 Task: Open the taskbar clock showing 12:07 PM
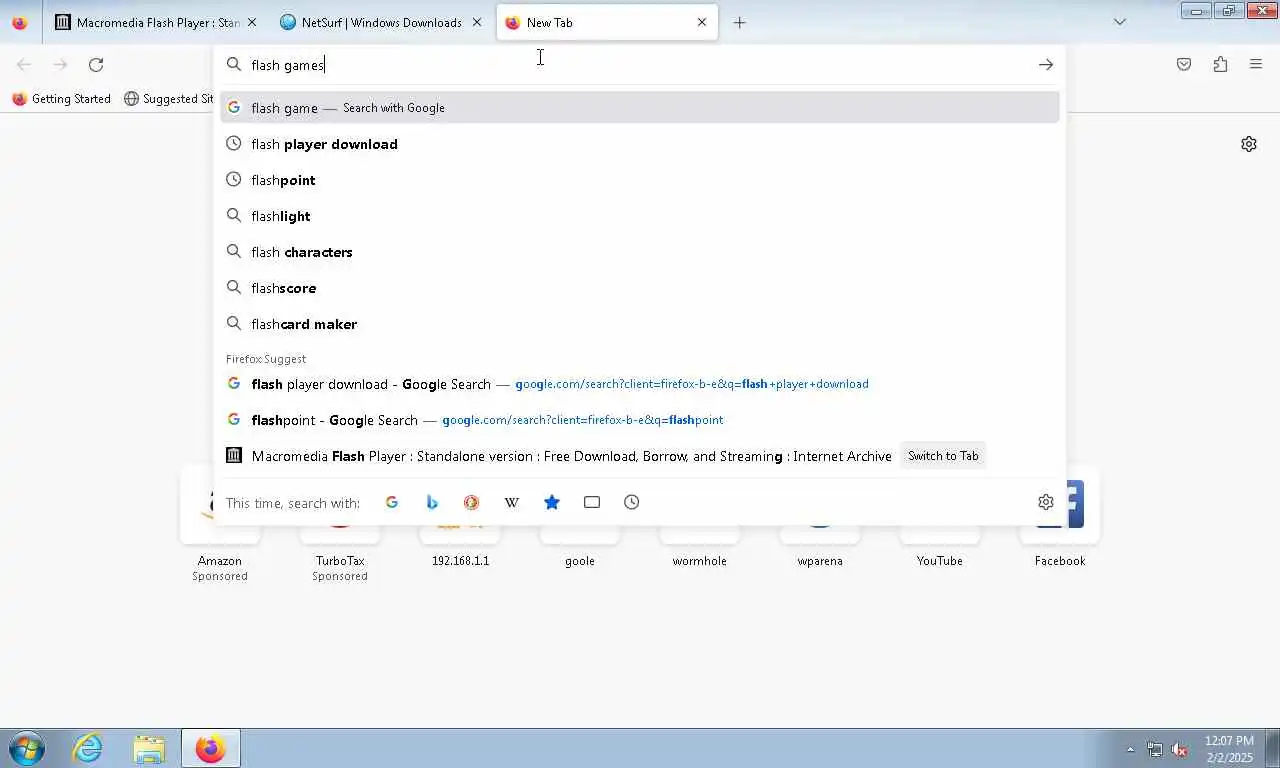[x=1229, y=748]
